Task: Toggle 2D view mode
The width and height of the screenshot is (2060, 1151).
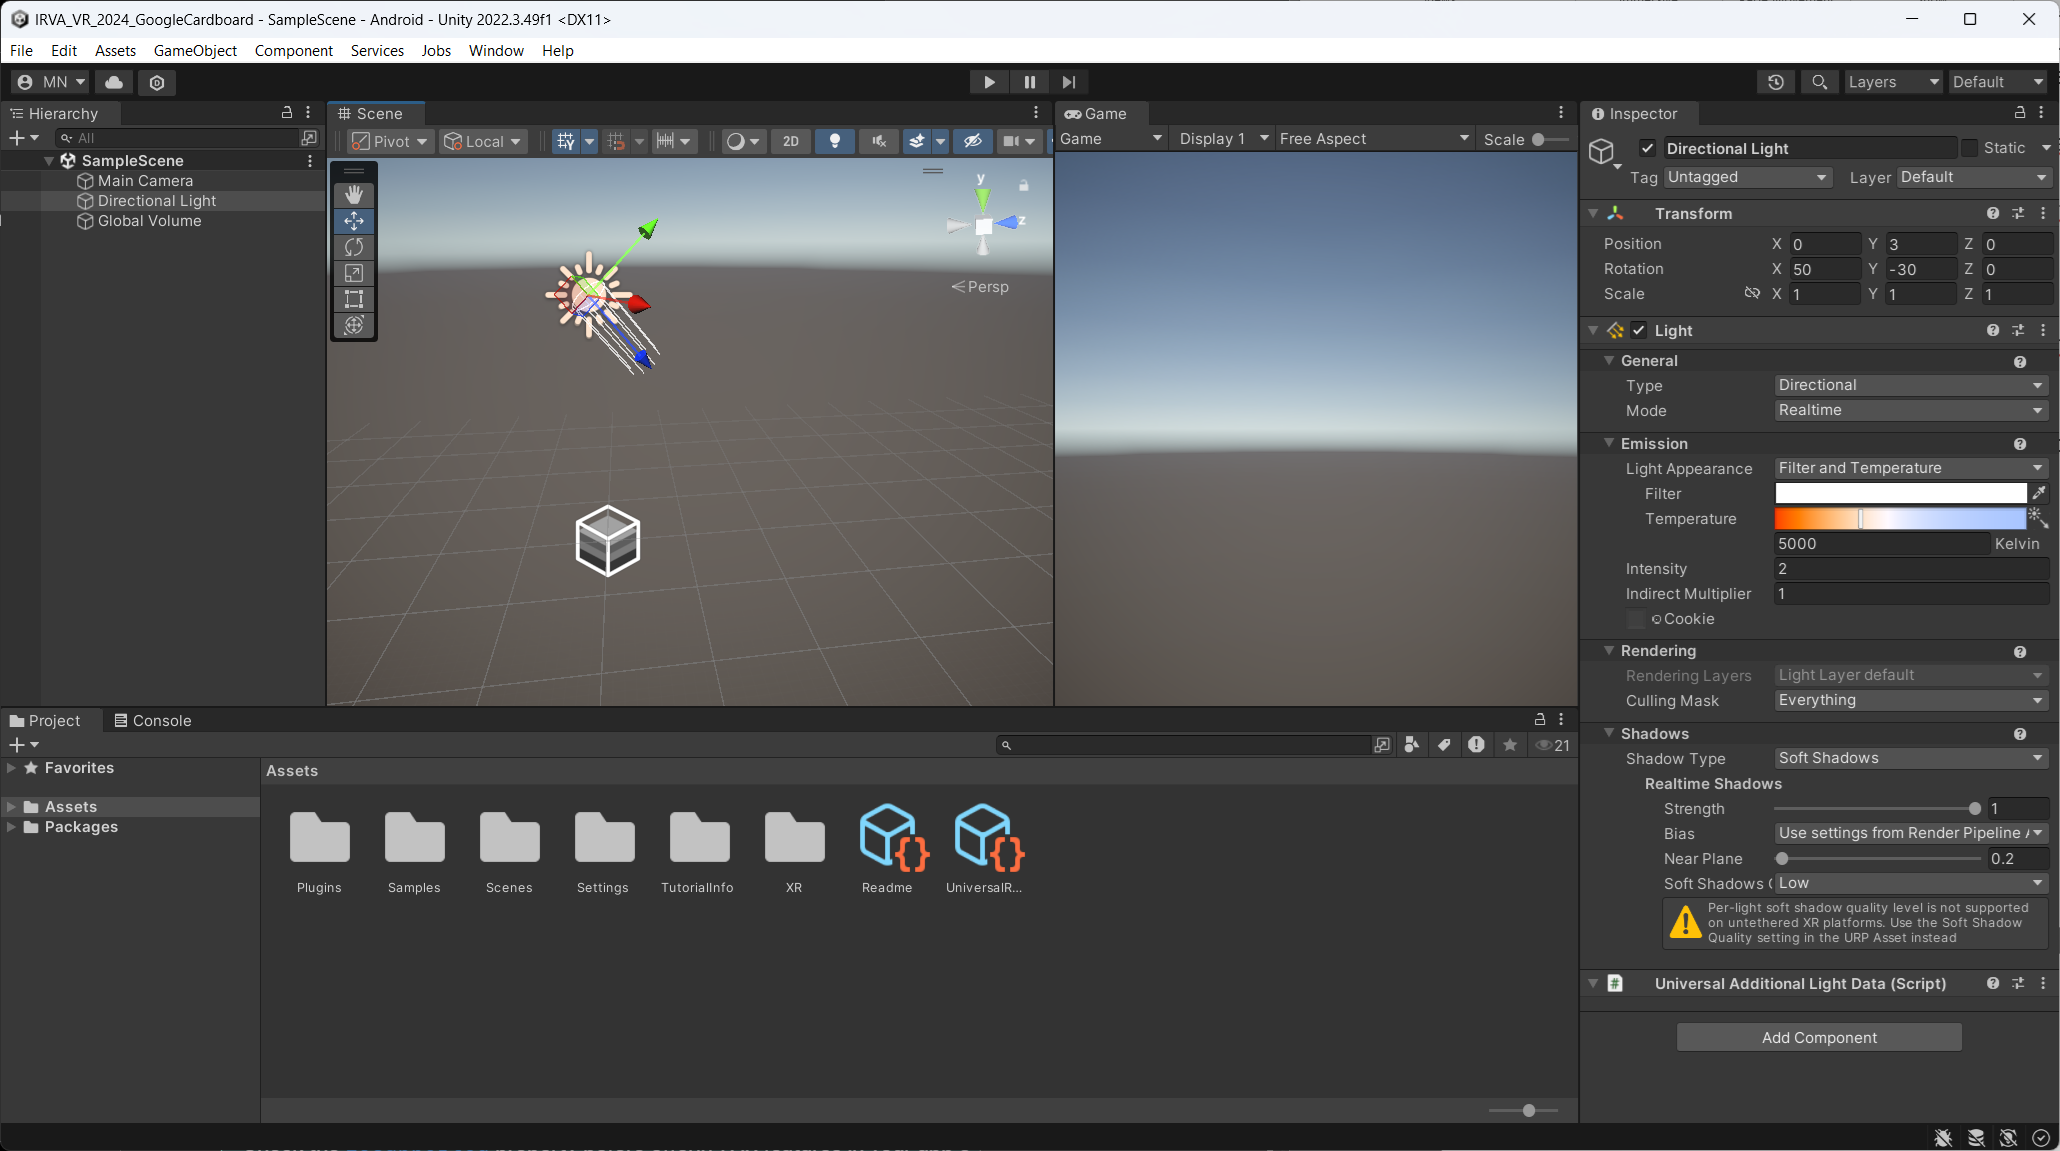Action: tap(790, 141)
